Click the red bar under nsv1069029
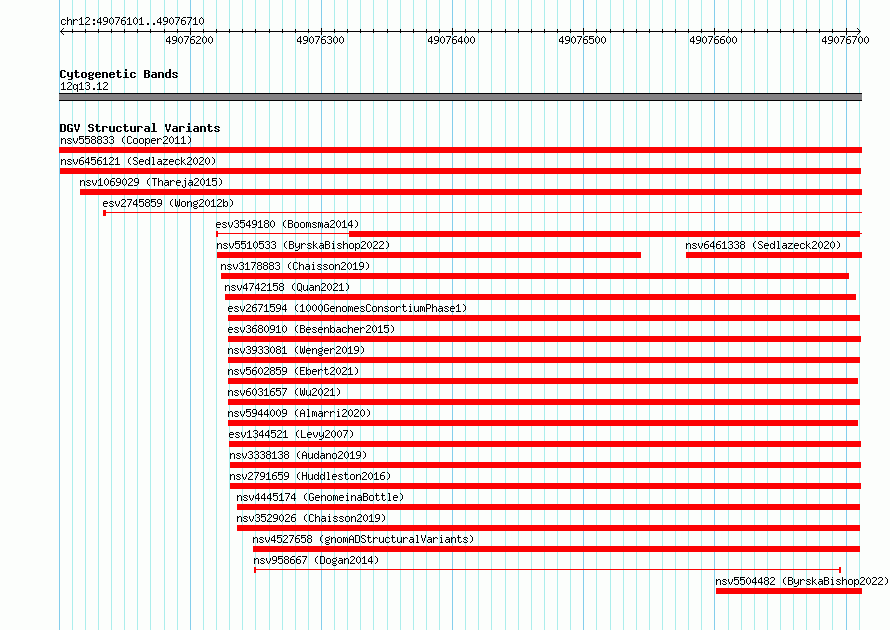The image size is (890, 630). (x=471, y=192)
